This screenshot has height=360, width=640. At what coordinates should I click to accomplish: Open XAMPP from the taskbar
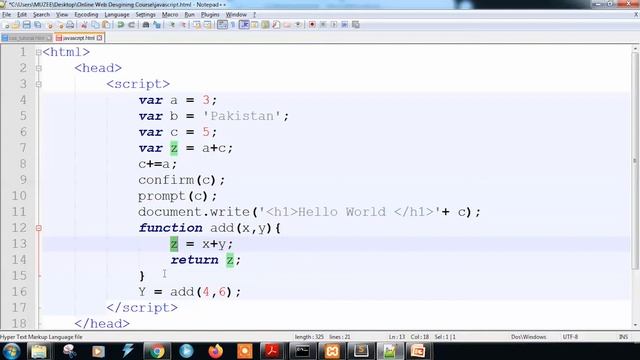pyautogui.click(x=331, y=351)
